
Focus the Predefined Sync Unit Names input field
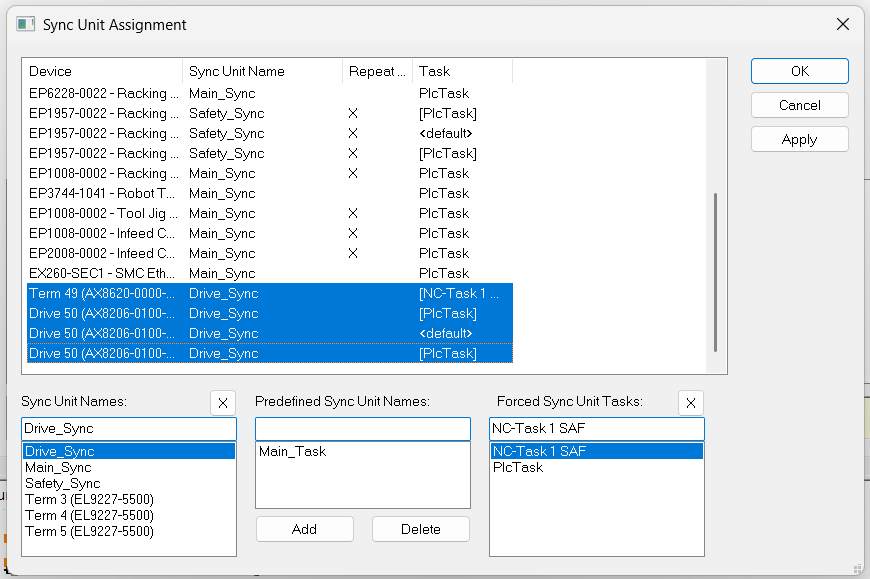(x=363, y=429)
